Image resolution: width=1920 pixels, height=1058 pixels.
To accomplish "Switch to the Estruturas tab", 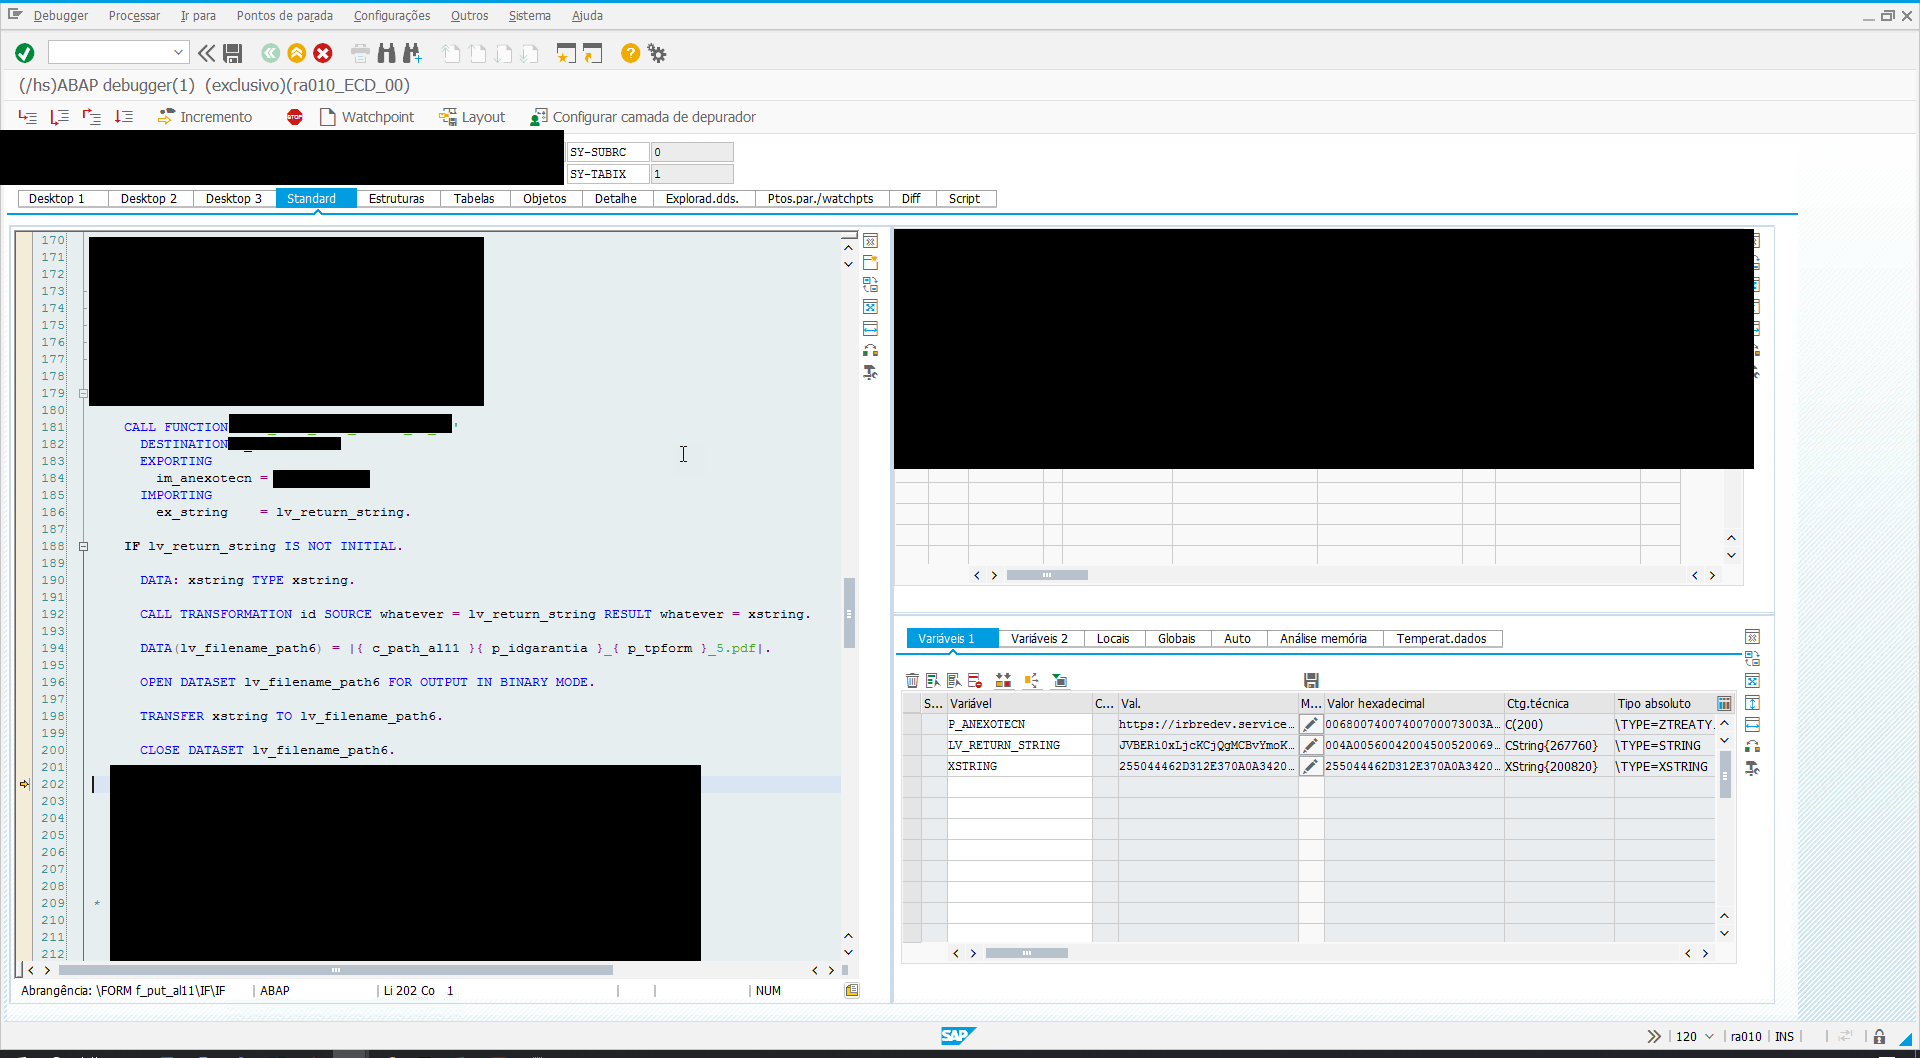I will (396, 199).
